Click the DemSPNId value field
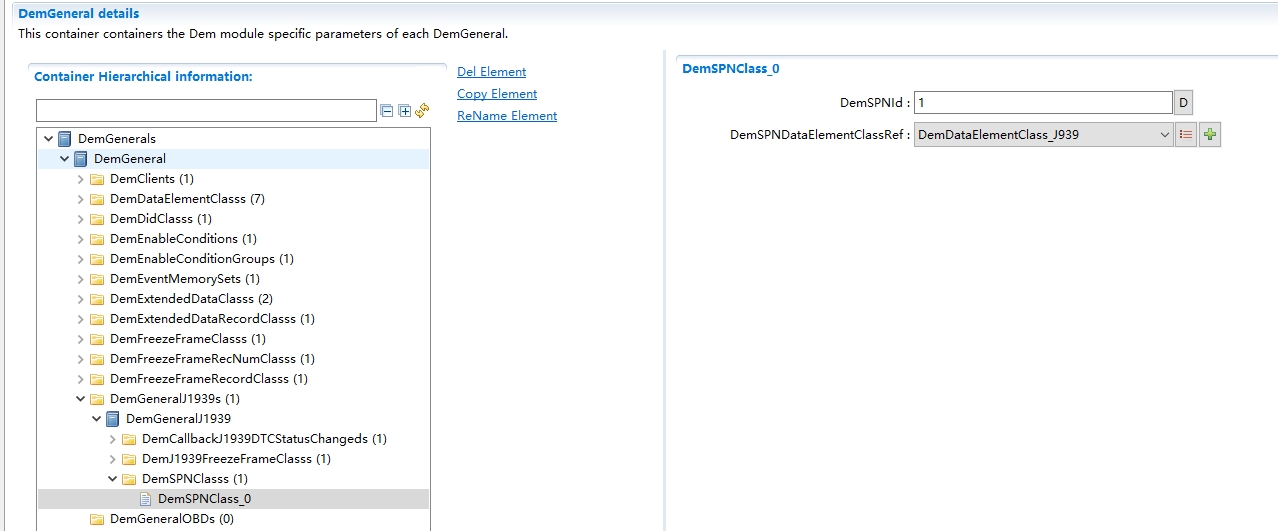The height and width of the screenshot is (531, 1278). pyautogui.click(x=1042, y=103)
